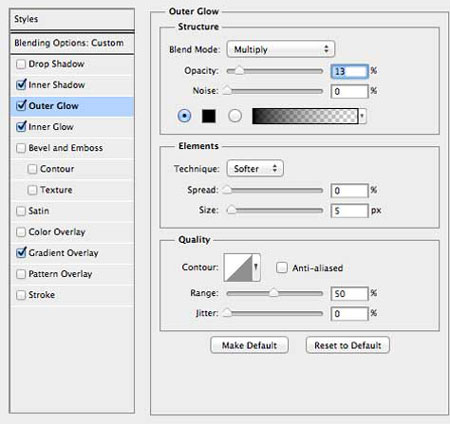Open the Technique Softer dropdown
450x424 pixels.
255,169
